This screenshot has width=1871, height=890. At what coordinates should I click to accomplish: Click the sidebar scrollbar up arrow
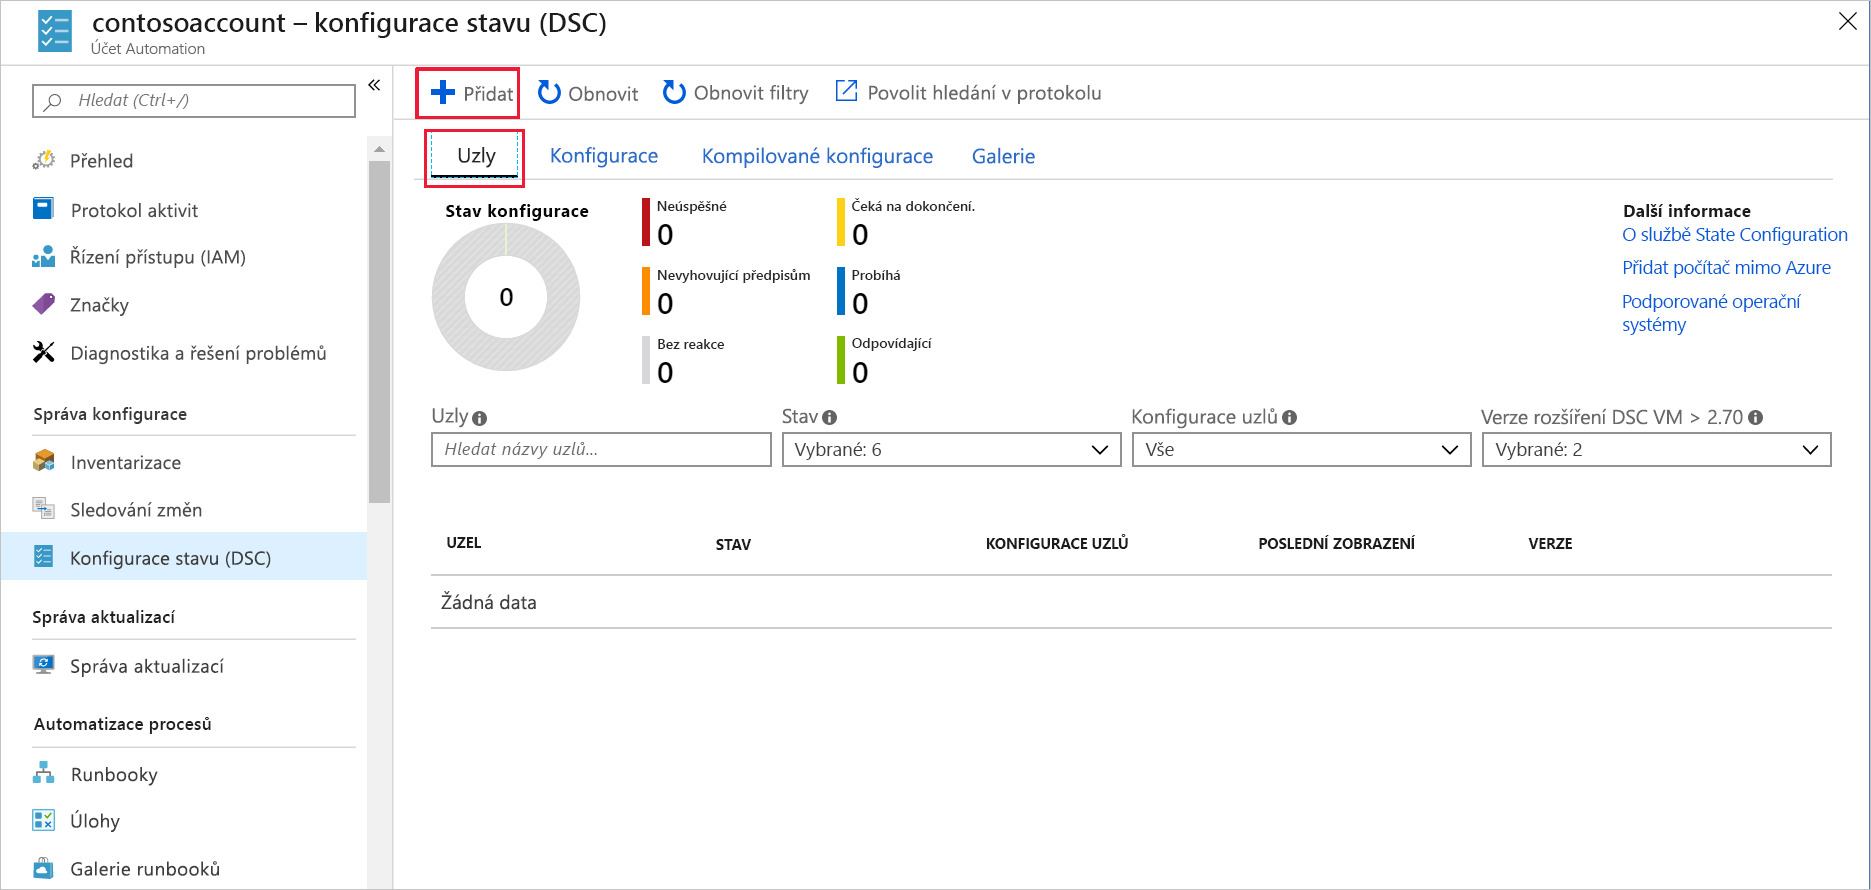pyautogui.click(x=379, y=149)
